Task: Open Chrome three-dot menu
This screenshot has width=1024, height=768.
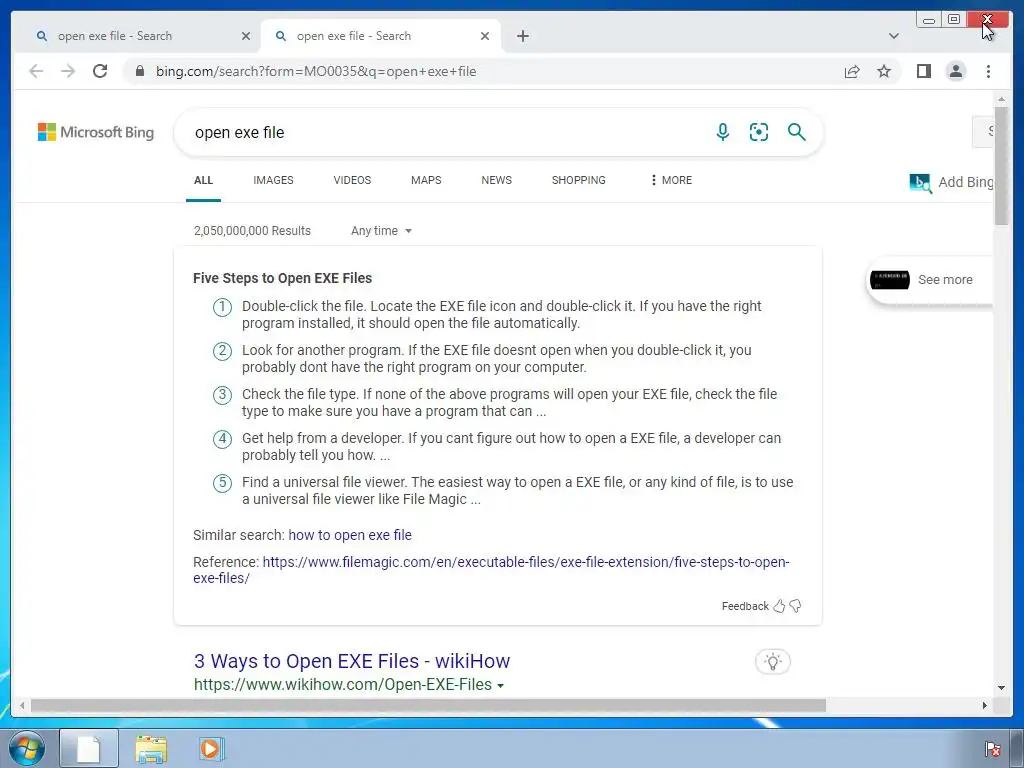Action: click(988, 71)
